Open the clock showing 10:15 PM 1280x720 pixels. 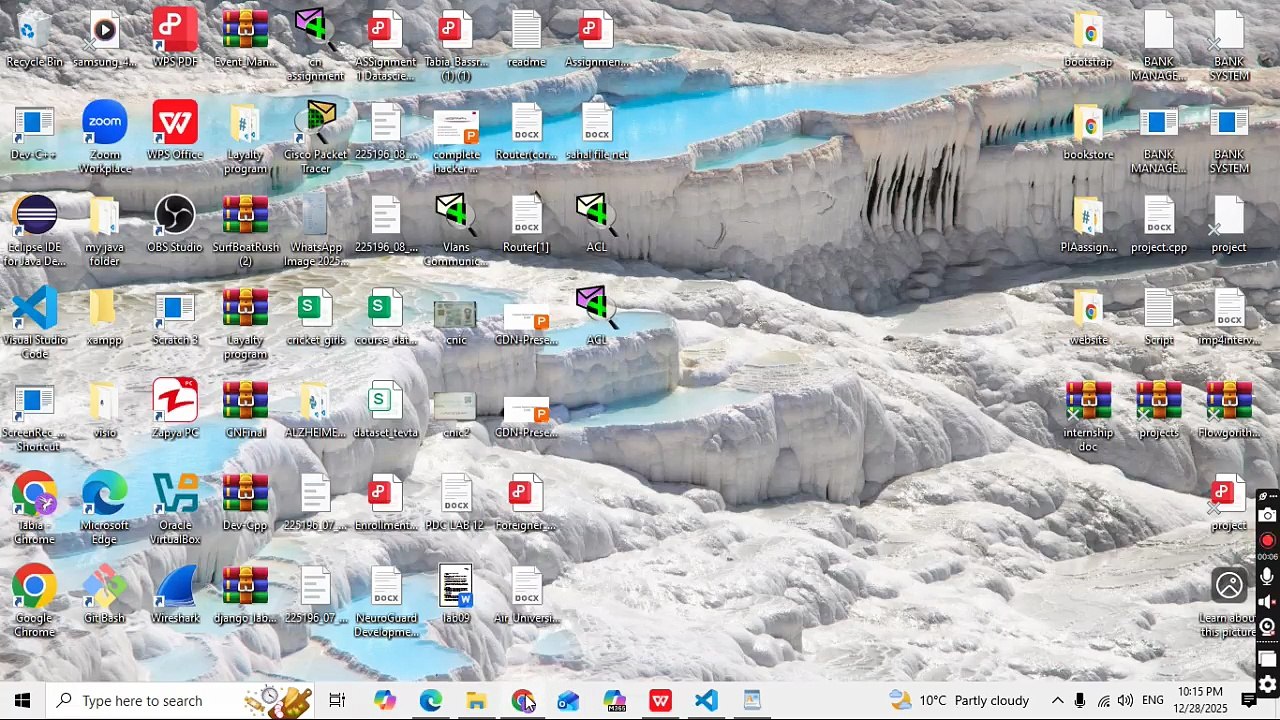[x=1200, y=700]
